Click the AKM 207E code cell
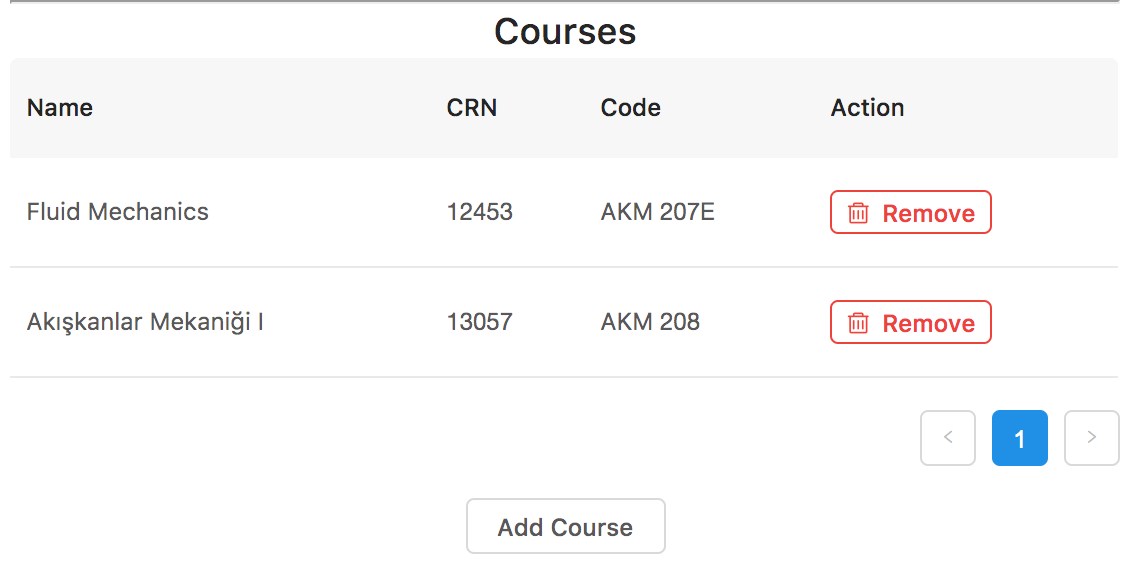 (657, 212)
